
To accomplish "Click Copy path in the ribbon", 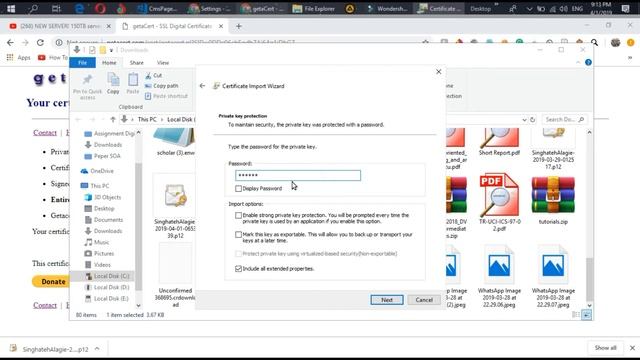I will coord(162,86).
